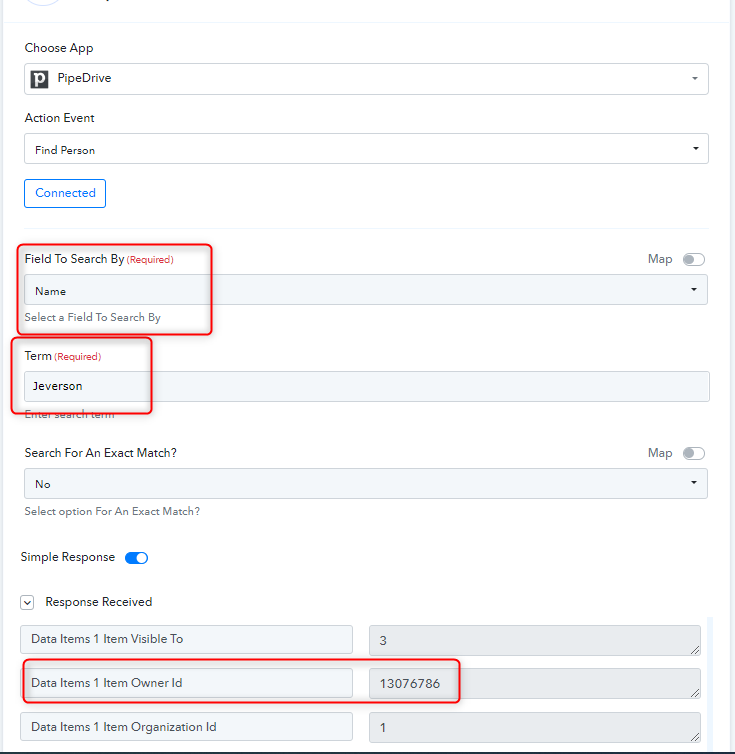Toggle Map switch for Field To Search By

(x=694, y=260)
